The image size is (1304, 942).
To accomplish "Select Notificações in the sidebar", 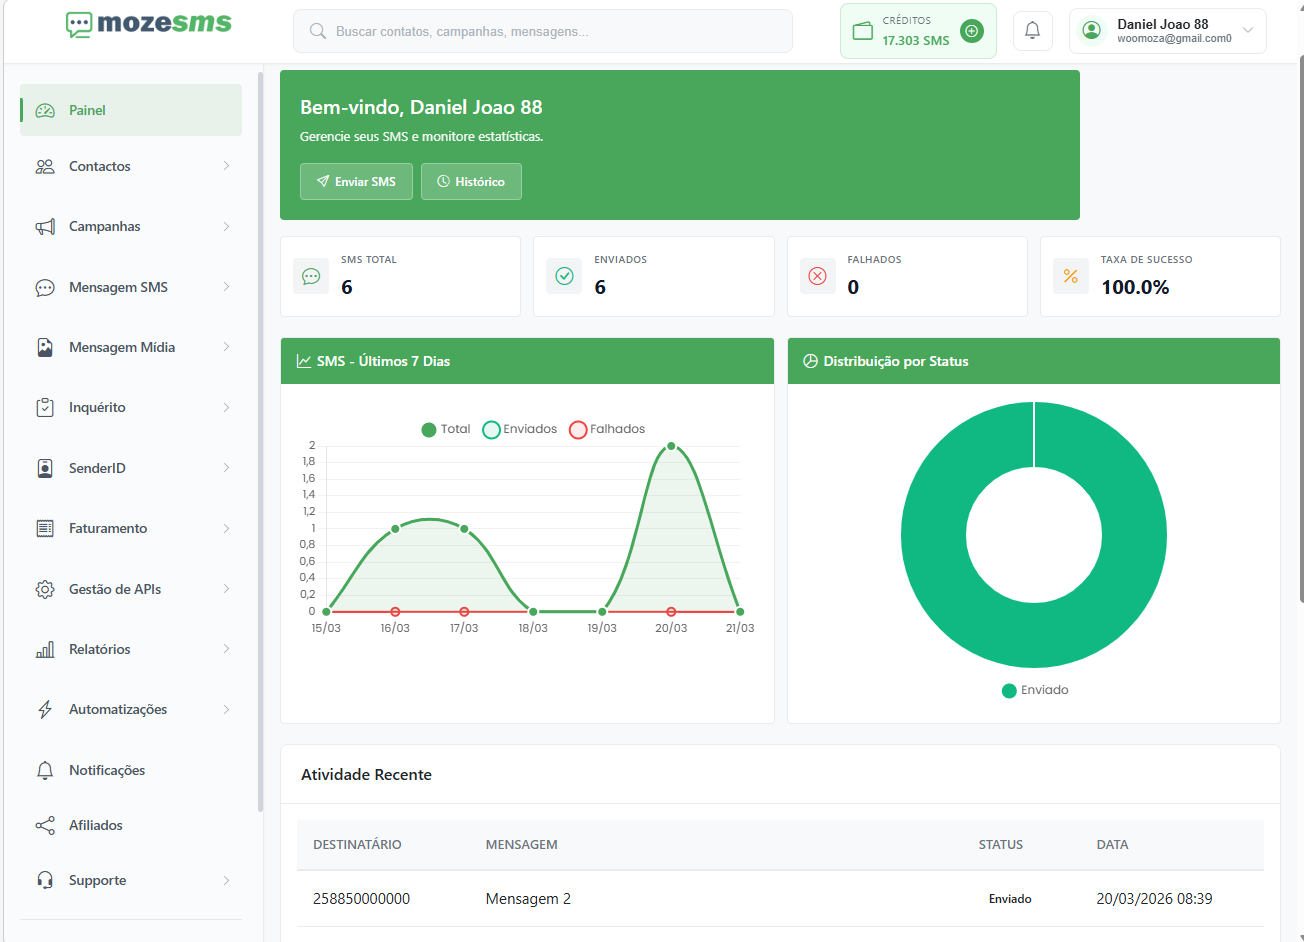I will 107,770.
